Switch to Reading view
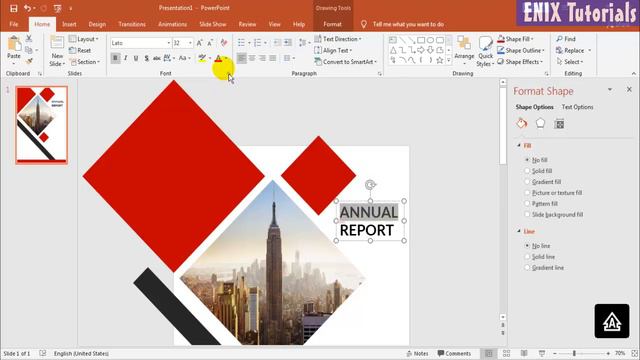640x360 pixels. click(524, 353)
